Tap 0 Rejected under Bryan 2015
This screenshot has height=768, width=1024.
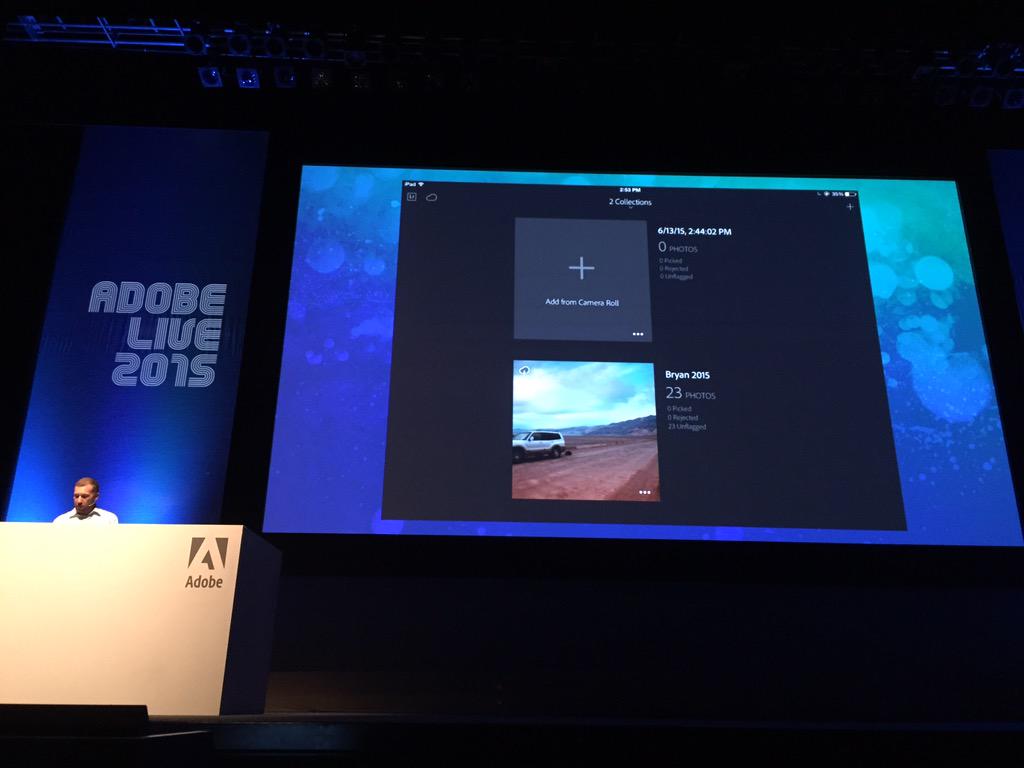pos(682,417)
